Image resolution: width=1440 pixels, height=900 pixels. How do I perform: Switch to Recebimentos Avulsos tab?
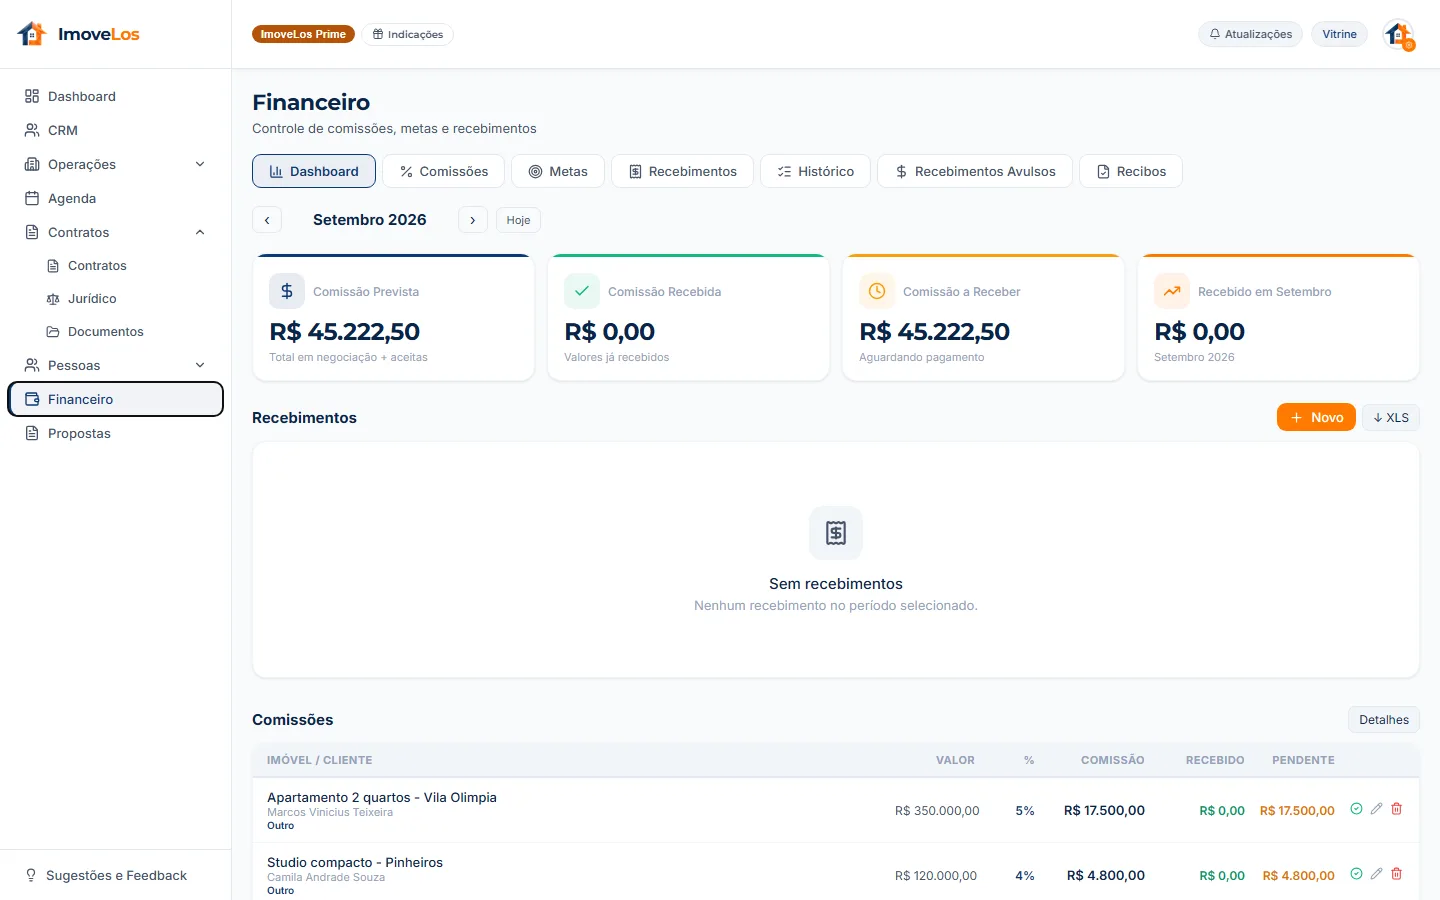point(975,171)
